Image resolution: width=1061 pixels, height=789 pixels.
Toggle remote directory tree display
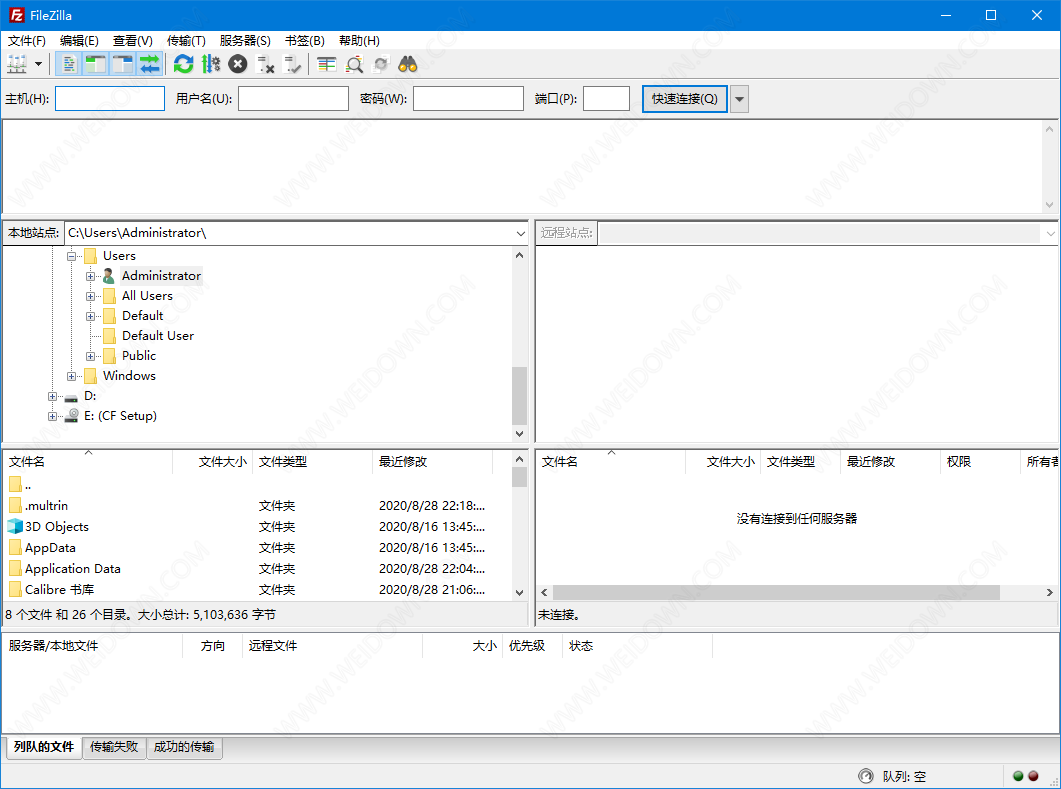pyautogui.click(x=122, y=64)
